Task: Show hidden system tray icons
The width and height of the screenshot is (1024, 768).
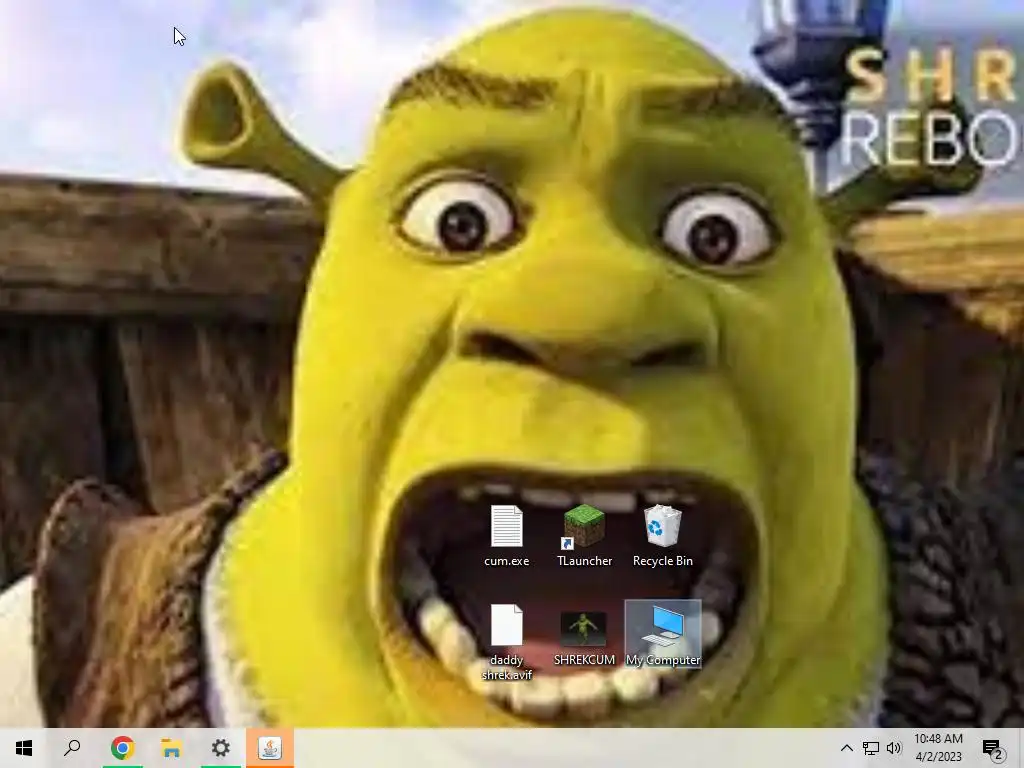Action: 846,748
